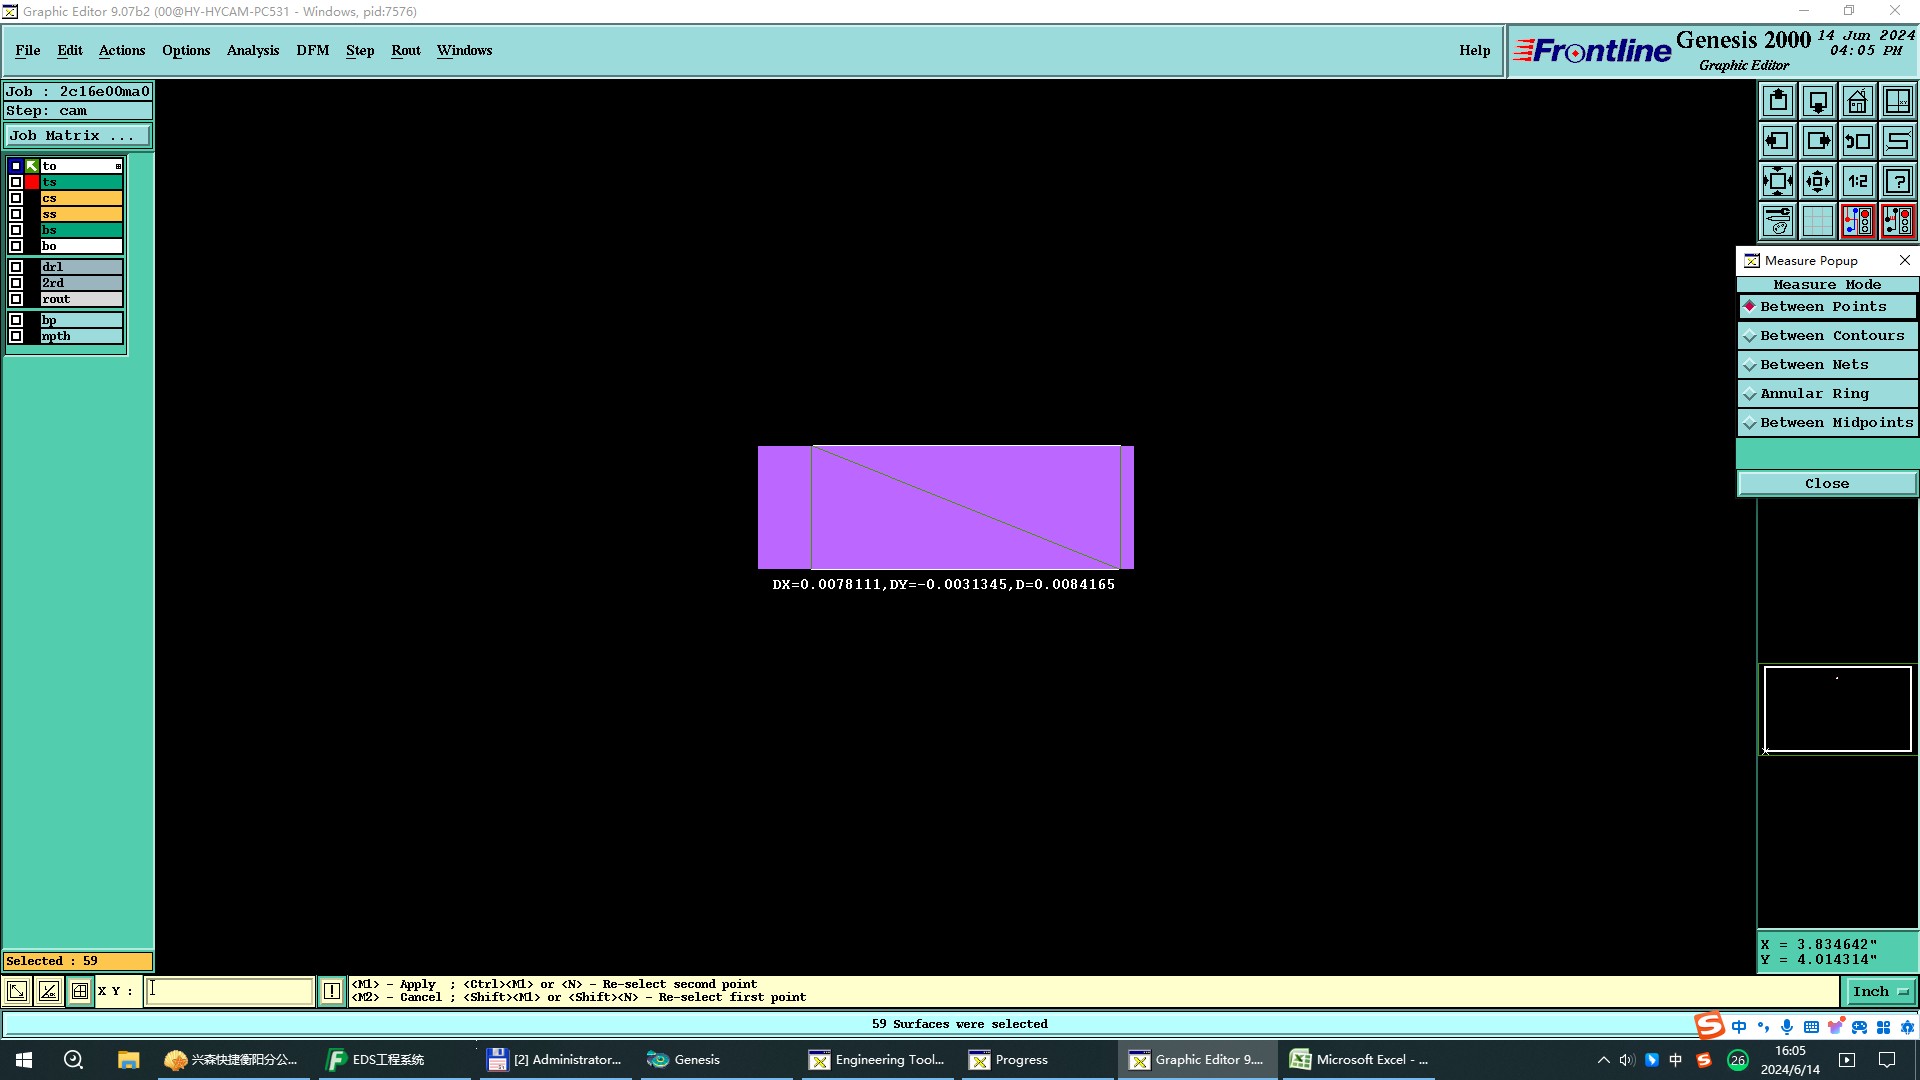Click the zoom in expand icon
This screenshot has width=1920, height=1080.
coord(1778,182)
